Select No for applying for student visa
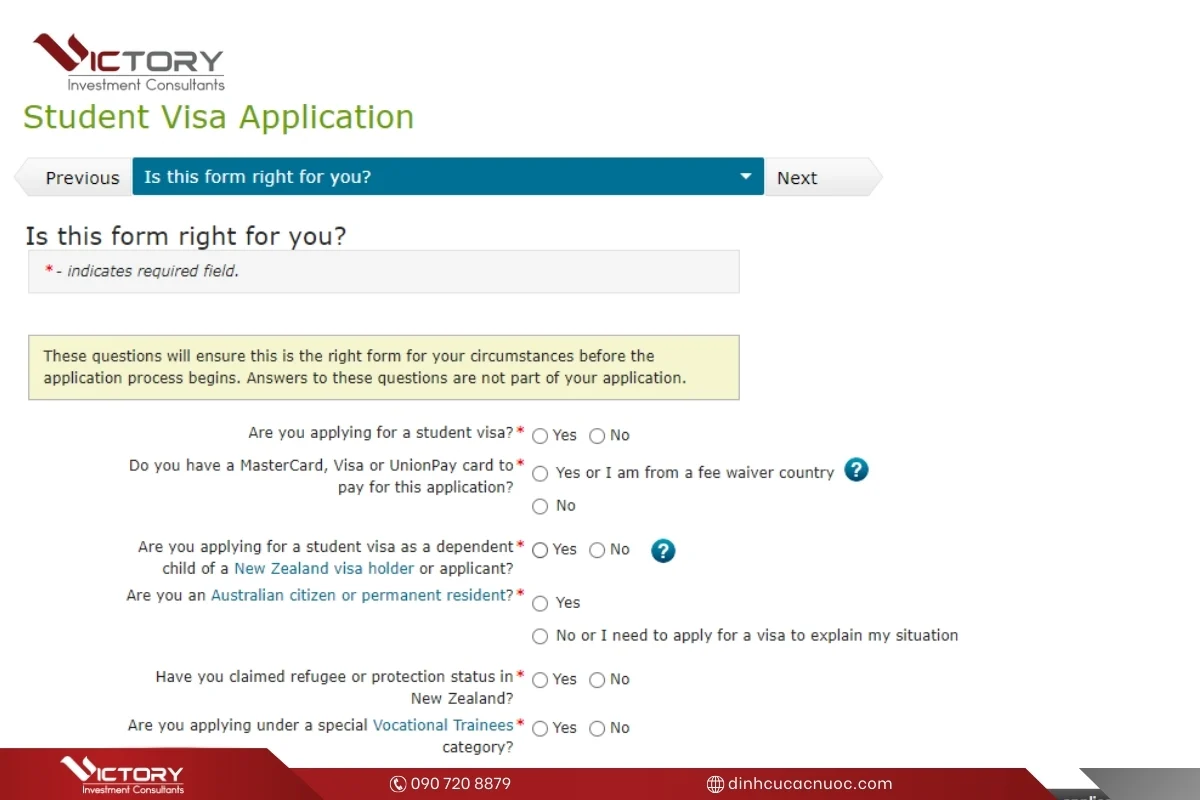1200x800 pixels. [598, 436]
